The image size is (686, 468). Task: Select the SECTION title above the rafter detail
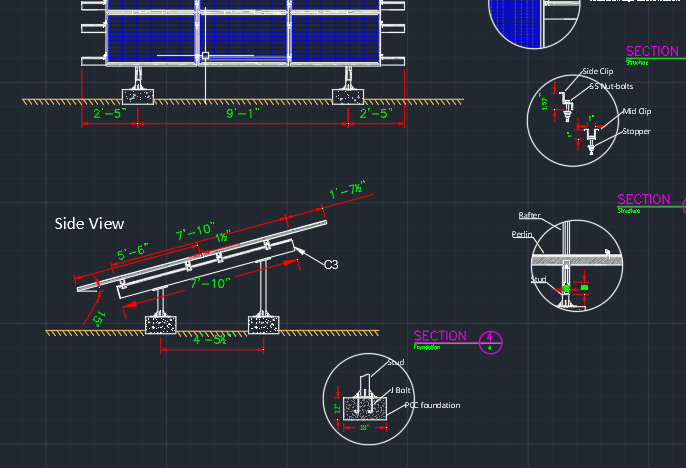(x=644, y=199)
